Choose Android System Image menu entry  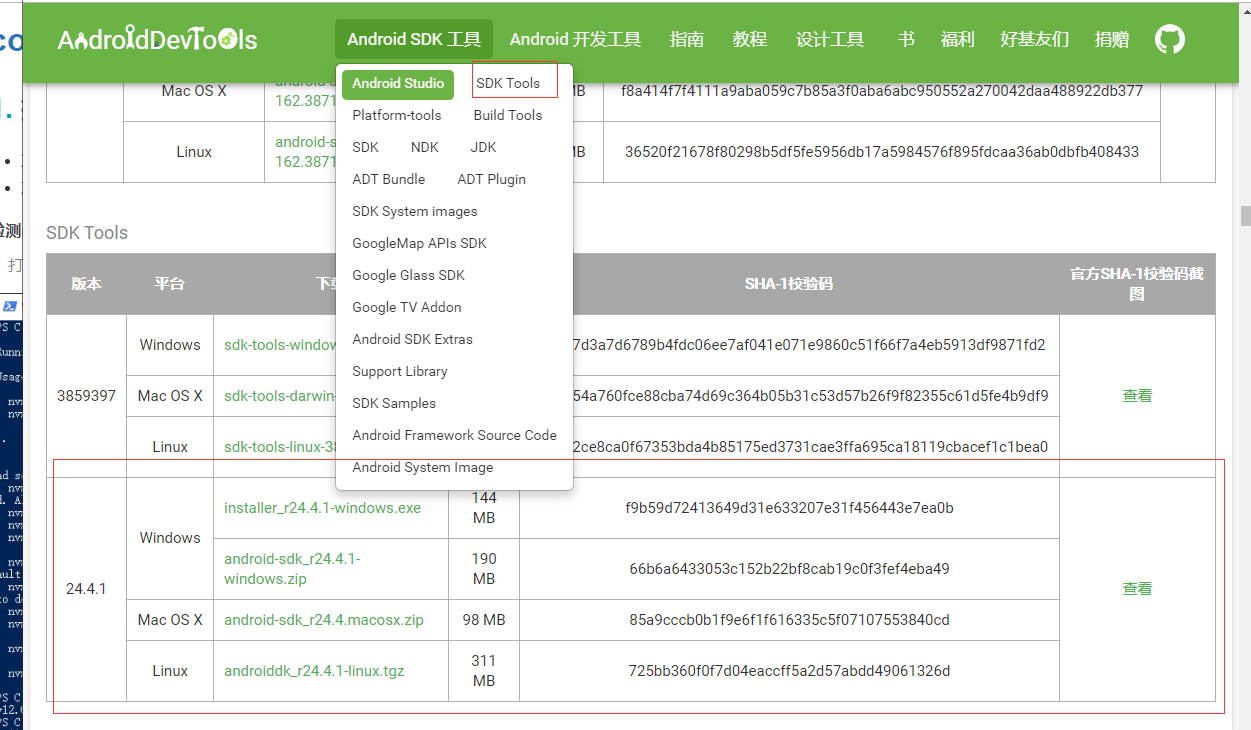423,468
